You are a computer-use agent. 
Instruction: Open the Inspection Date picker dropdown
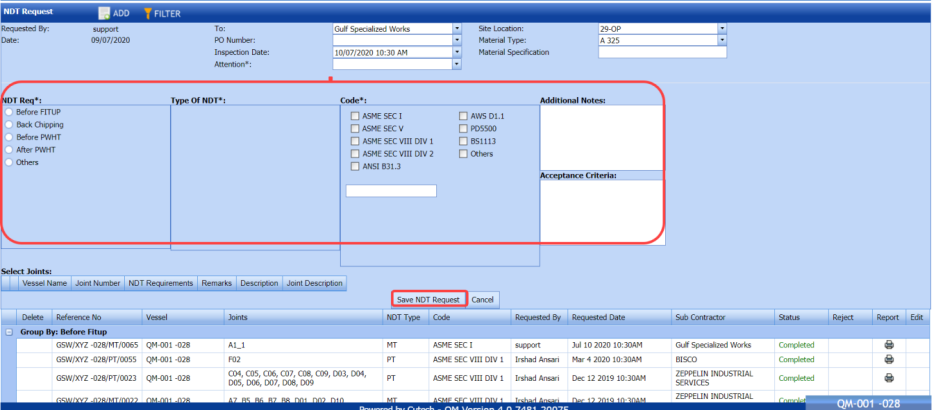tap(457, 53)
